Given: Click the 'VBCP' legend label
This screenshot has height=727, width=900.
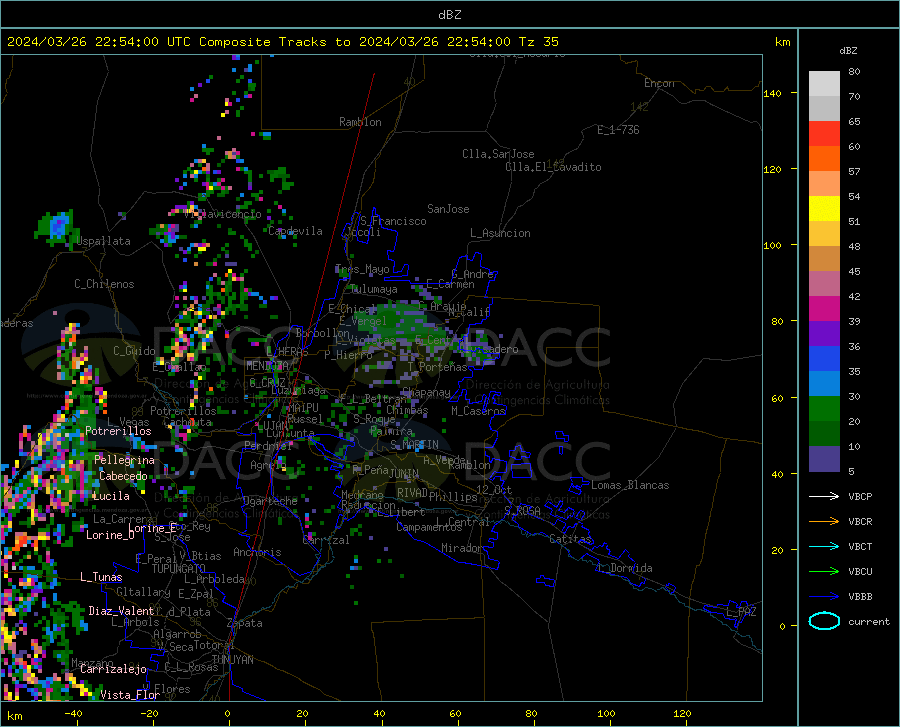Looking at the screenshot, I should tap(860, 496).
